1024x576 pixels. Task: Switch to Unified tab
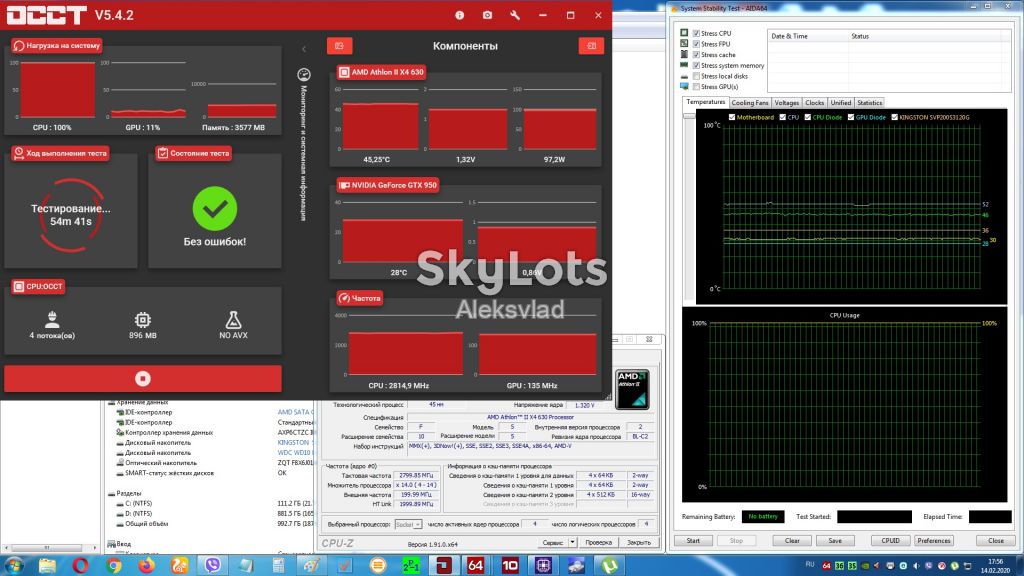(x=840, y=103)
